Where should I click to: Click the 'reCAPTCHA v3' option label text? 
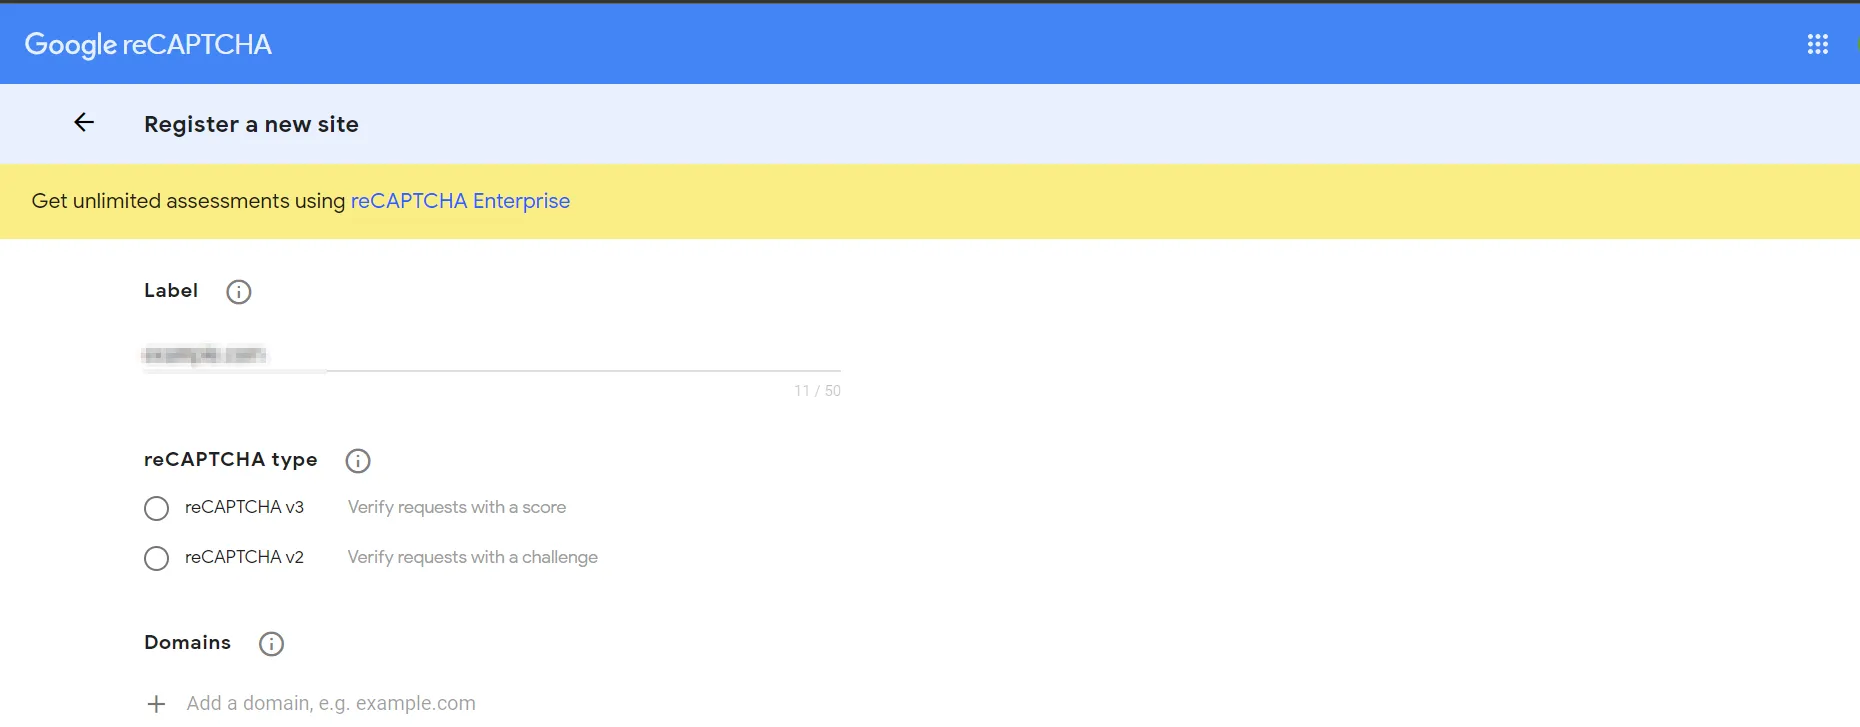[x=244, y=507]
